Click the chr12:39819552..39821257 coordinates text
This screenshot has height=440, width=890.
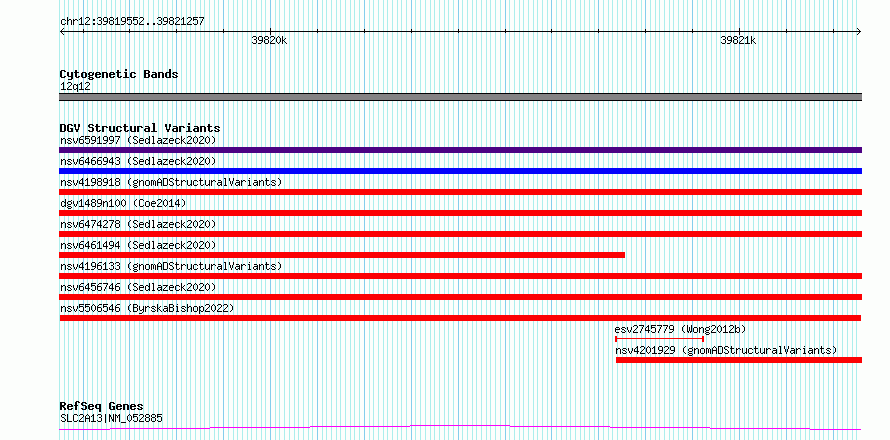click(x=132, y=22)
